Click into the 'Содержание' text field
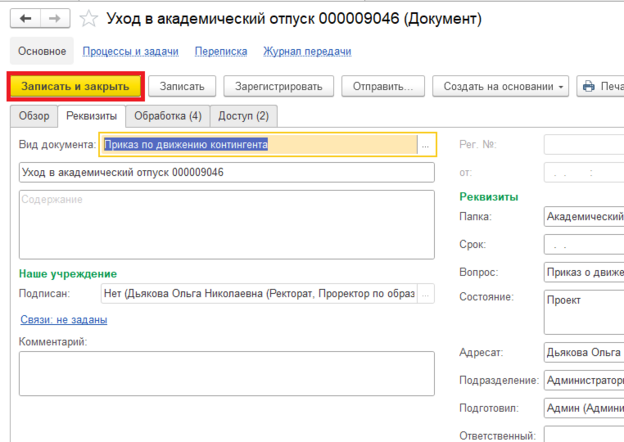624x442 pixels. (x=227, y=226)
